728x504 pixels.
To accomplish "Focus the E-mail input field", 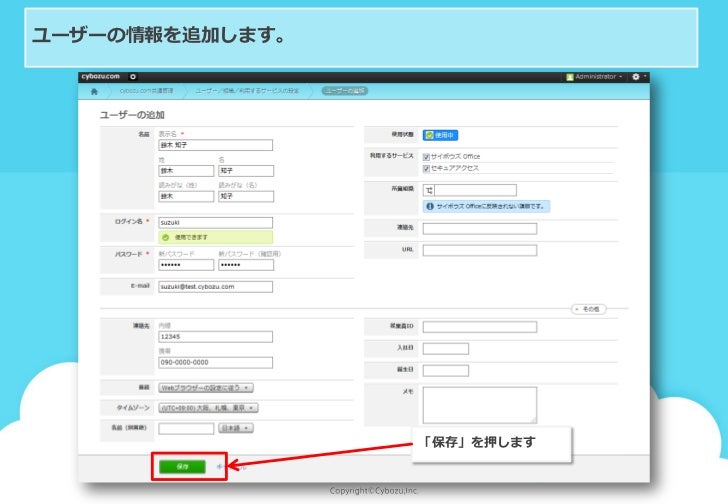I will click(x=215, y=287).
